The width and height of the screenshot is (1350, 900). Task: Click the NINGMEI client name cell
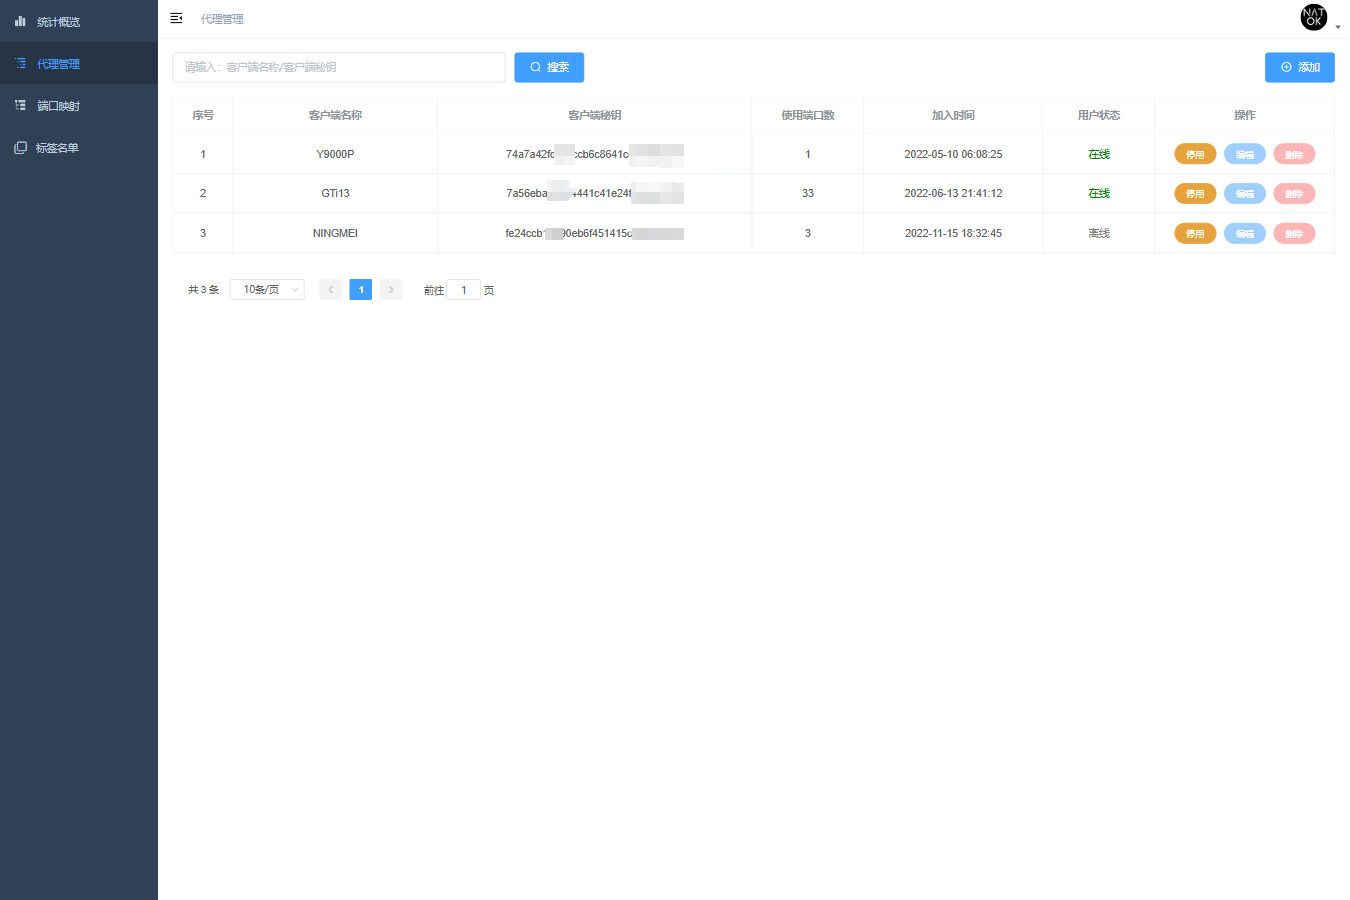pyautogui.click(x=335, y=233)
